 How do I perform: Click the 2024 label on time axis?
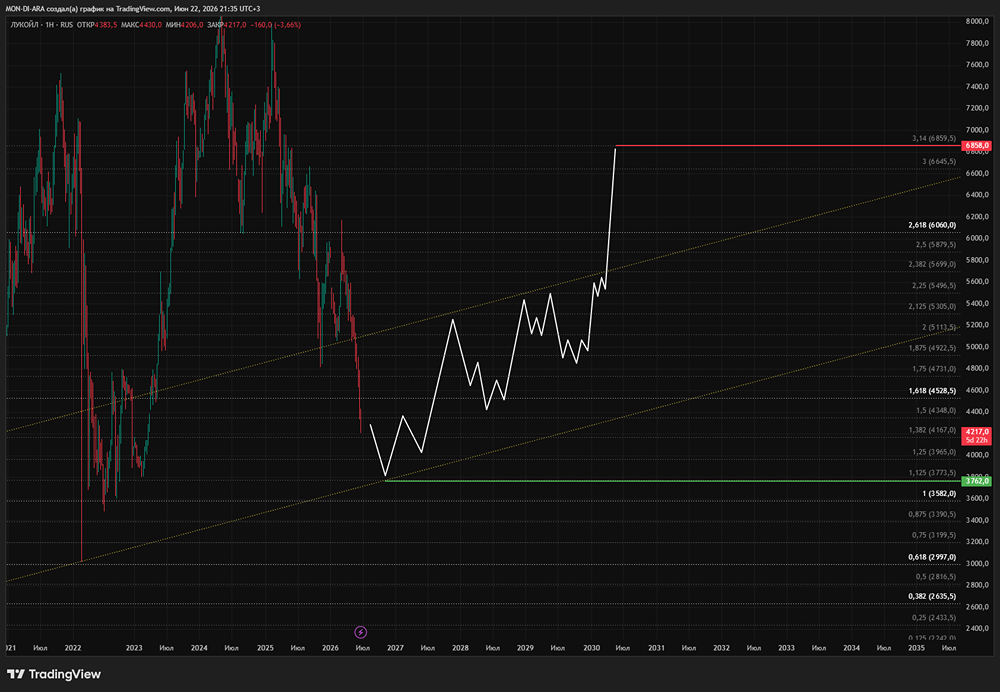(199, 648)
